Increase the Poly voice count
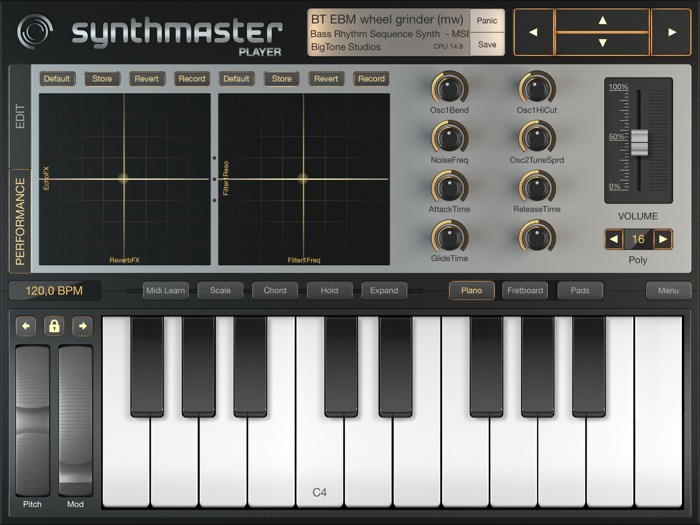Screen dimensions: 700x525 coord(663,239)
